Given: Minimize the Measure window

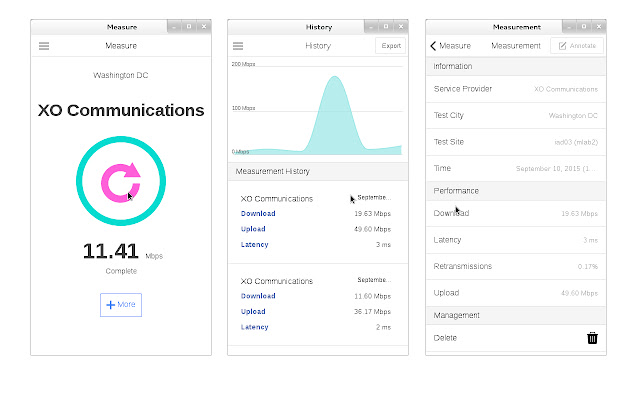Looking at the screenshot, I should tap(174, 27).
